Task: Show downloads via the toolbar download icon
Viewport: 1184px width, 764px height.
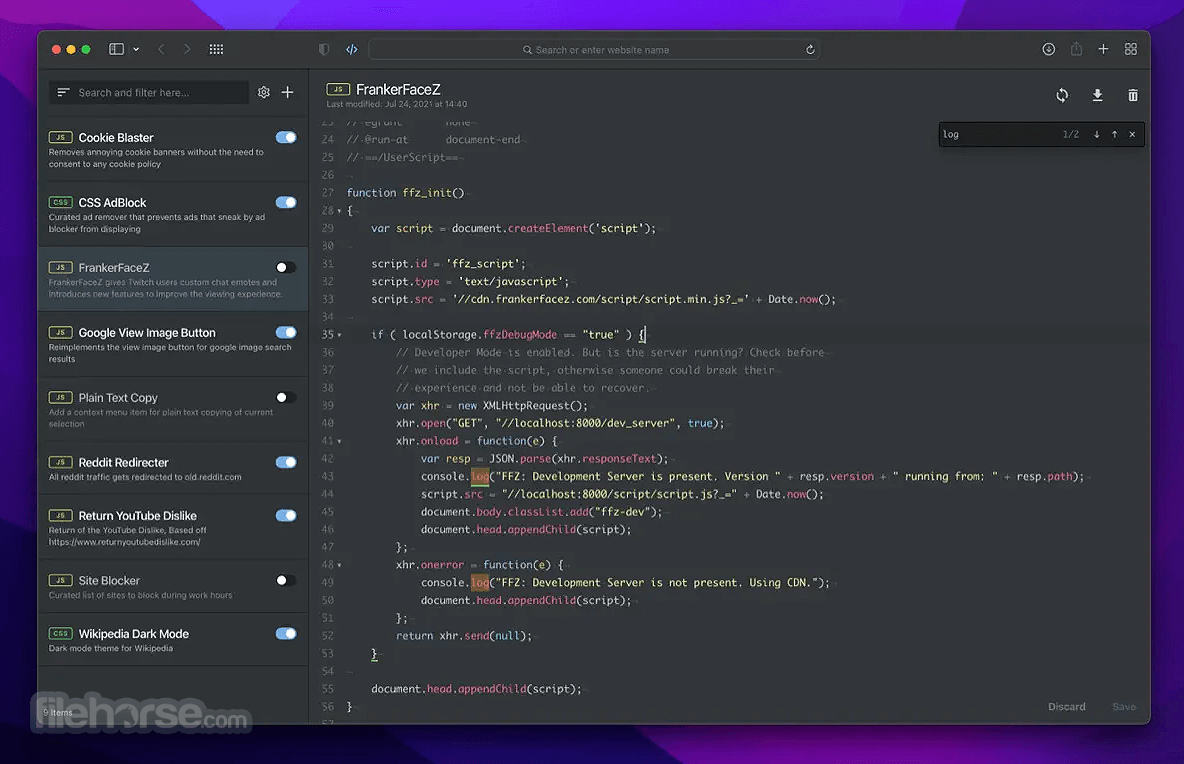Action: 1049,49
